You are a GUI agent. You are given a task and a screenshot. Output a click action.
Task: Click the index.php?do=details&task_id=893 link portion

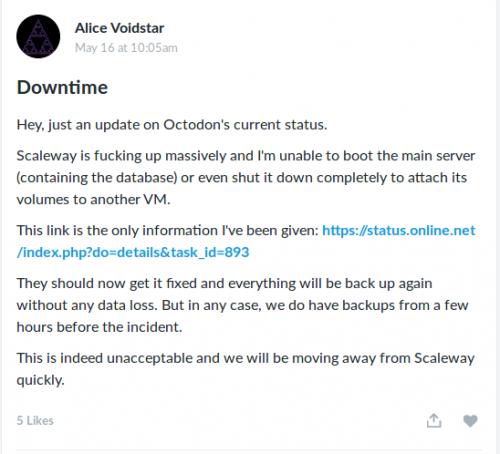[x=133, y=252]
